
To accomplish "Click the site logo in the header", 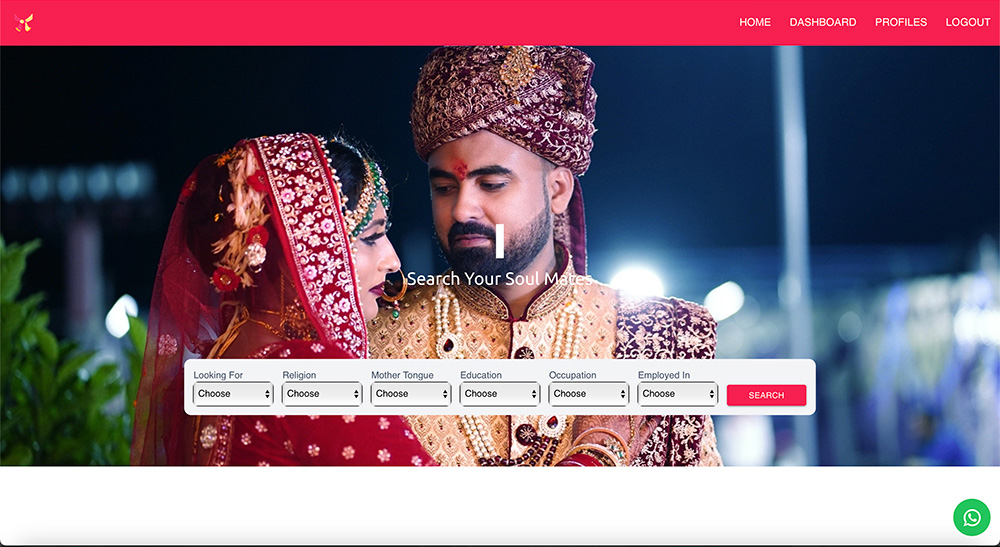I will pyautogui.click(x=24, y=22).
